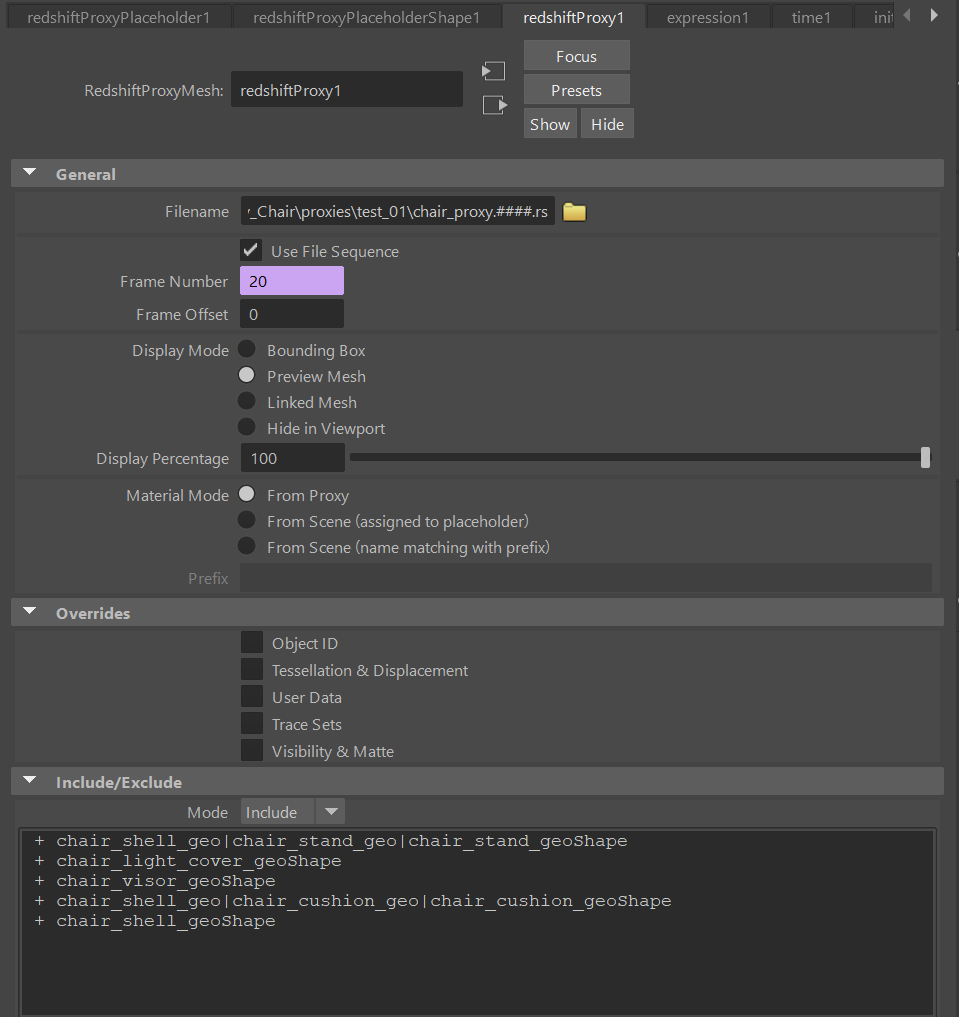This screenshot has height=1017, width=959.
Task: Click the Frame Number field
Action: (x=292, y=281)
